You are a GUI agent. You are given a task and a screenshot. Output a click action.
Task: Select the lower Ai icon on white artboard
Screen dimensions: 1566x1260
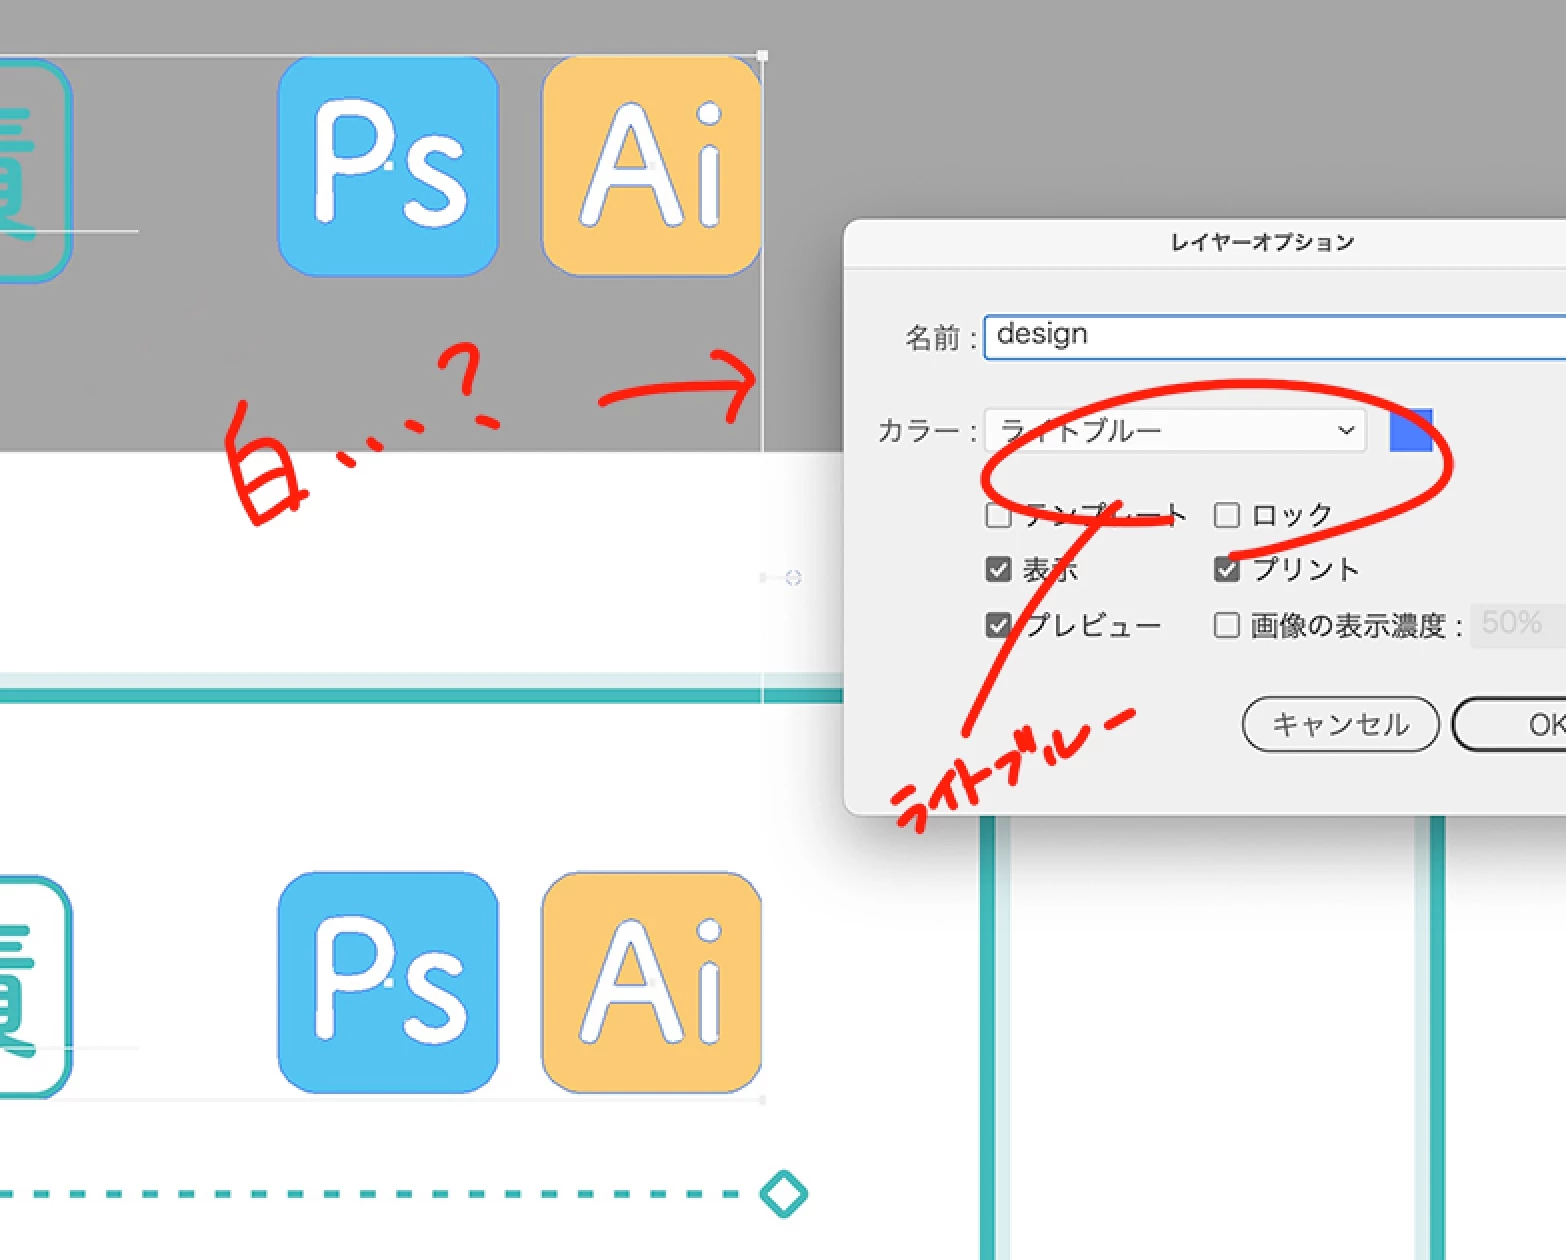(x=652, y=982)
